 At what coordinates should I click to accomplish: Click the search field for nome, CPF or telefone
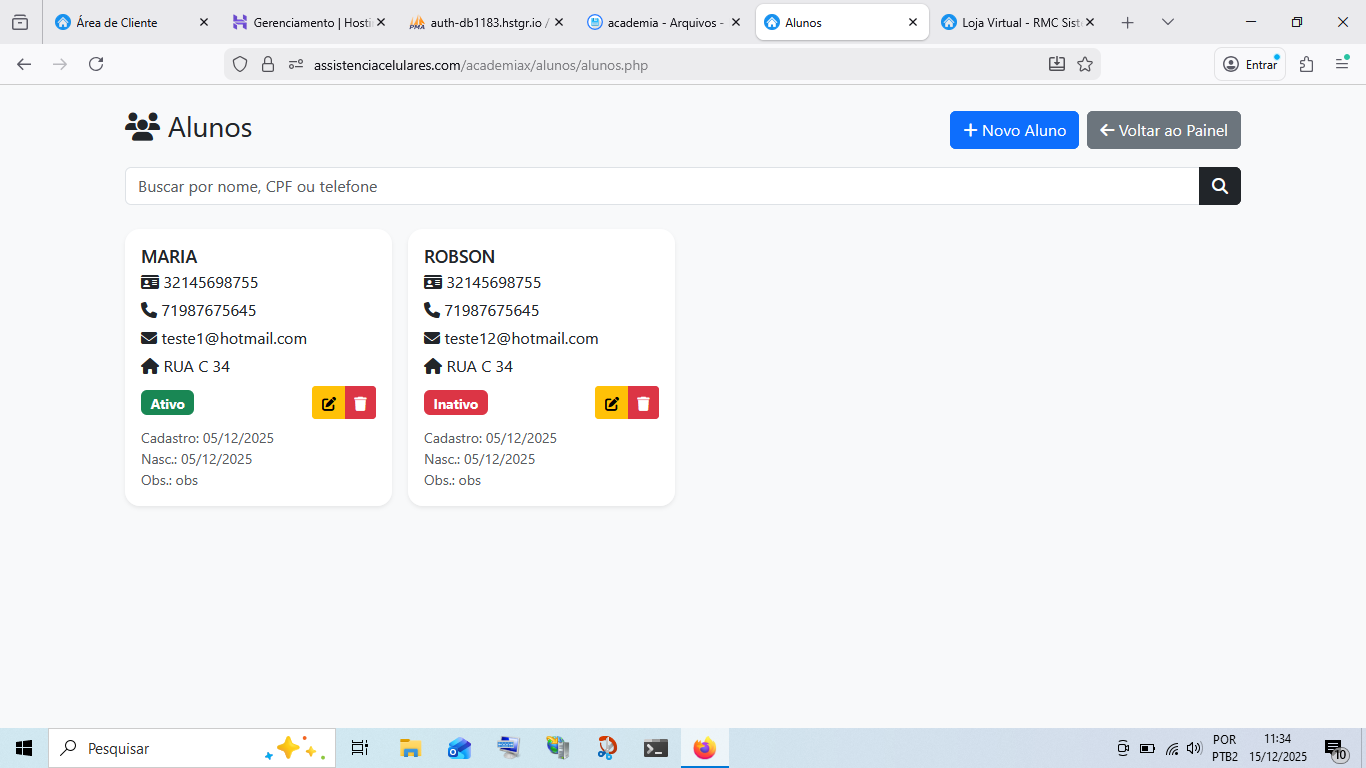click(661, 186)
